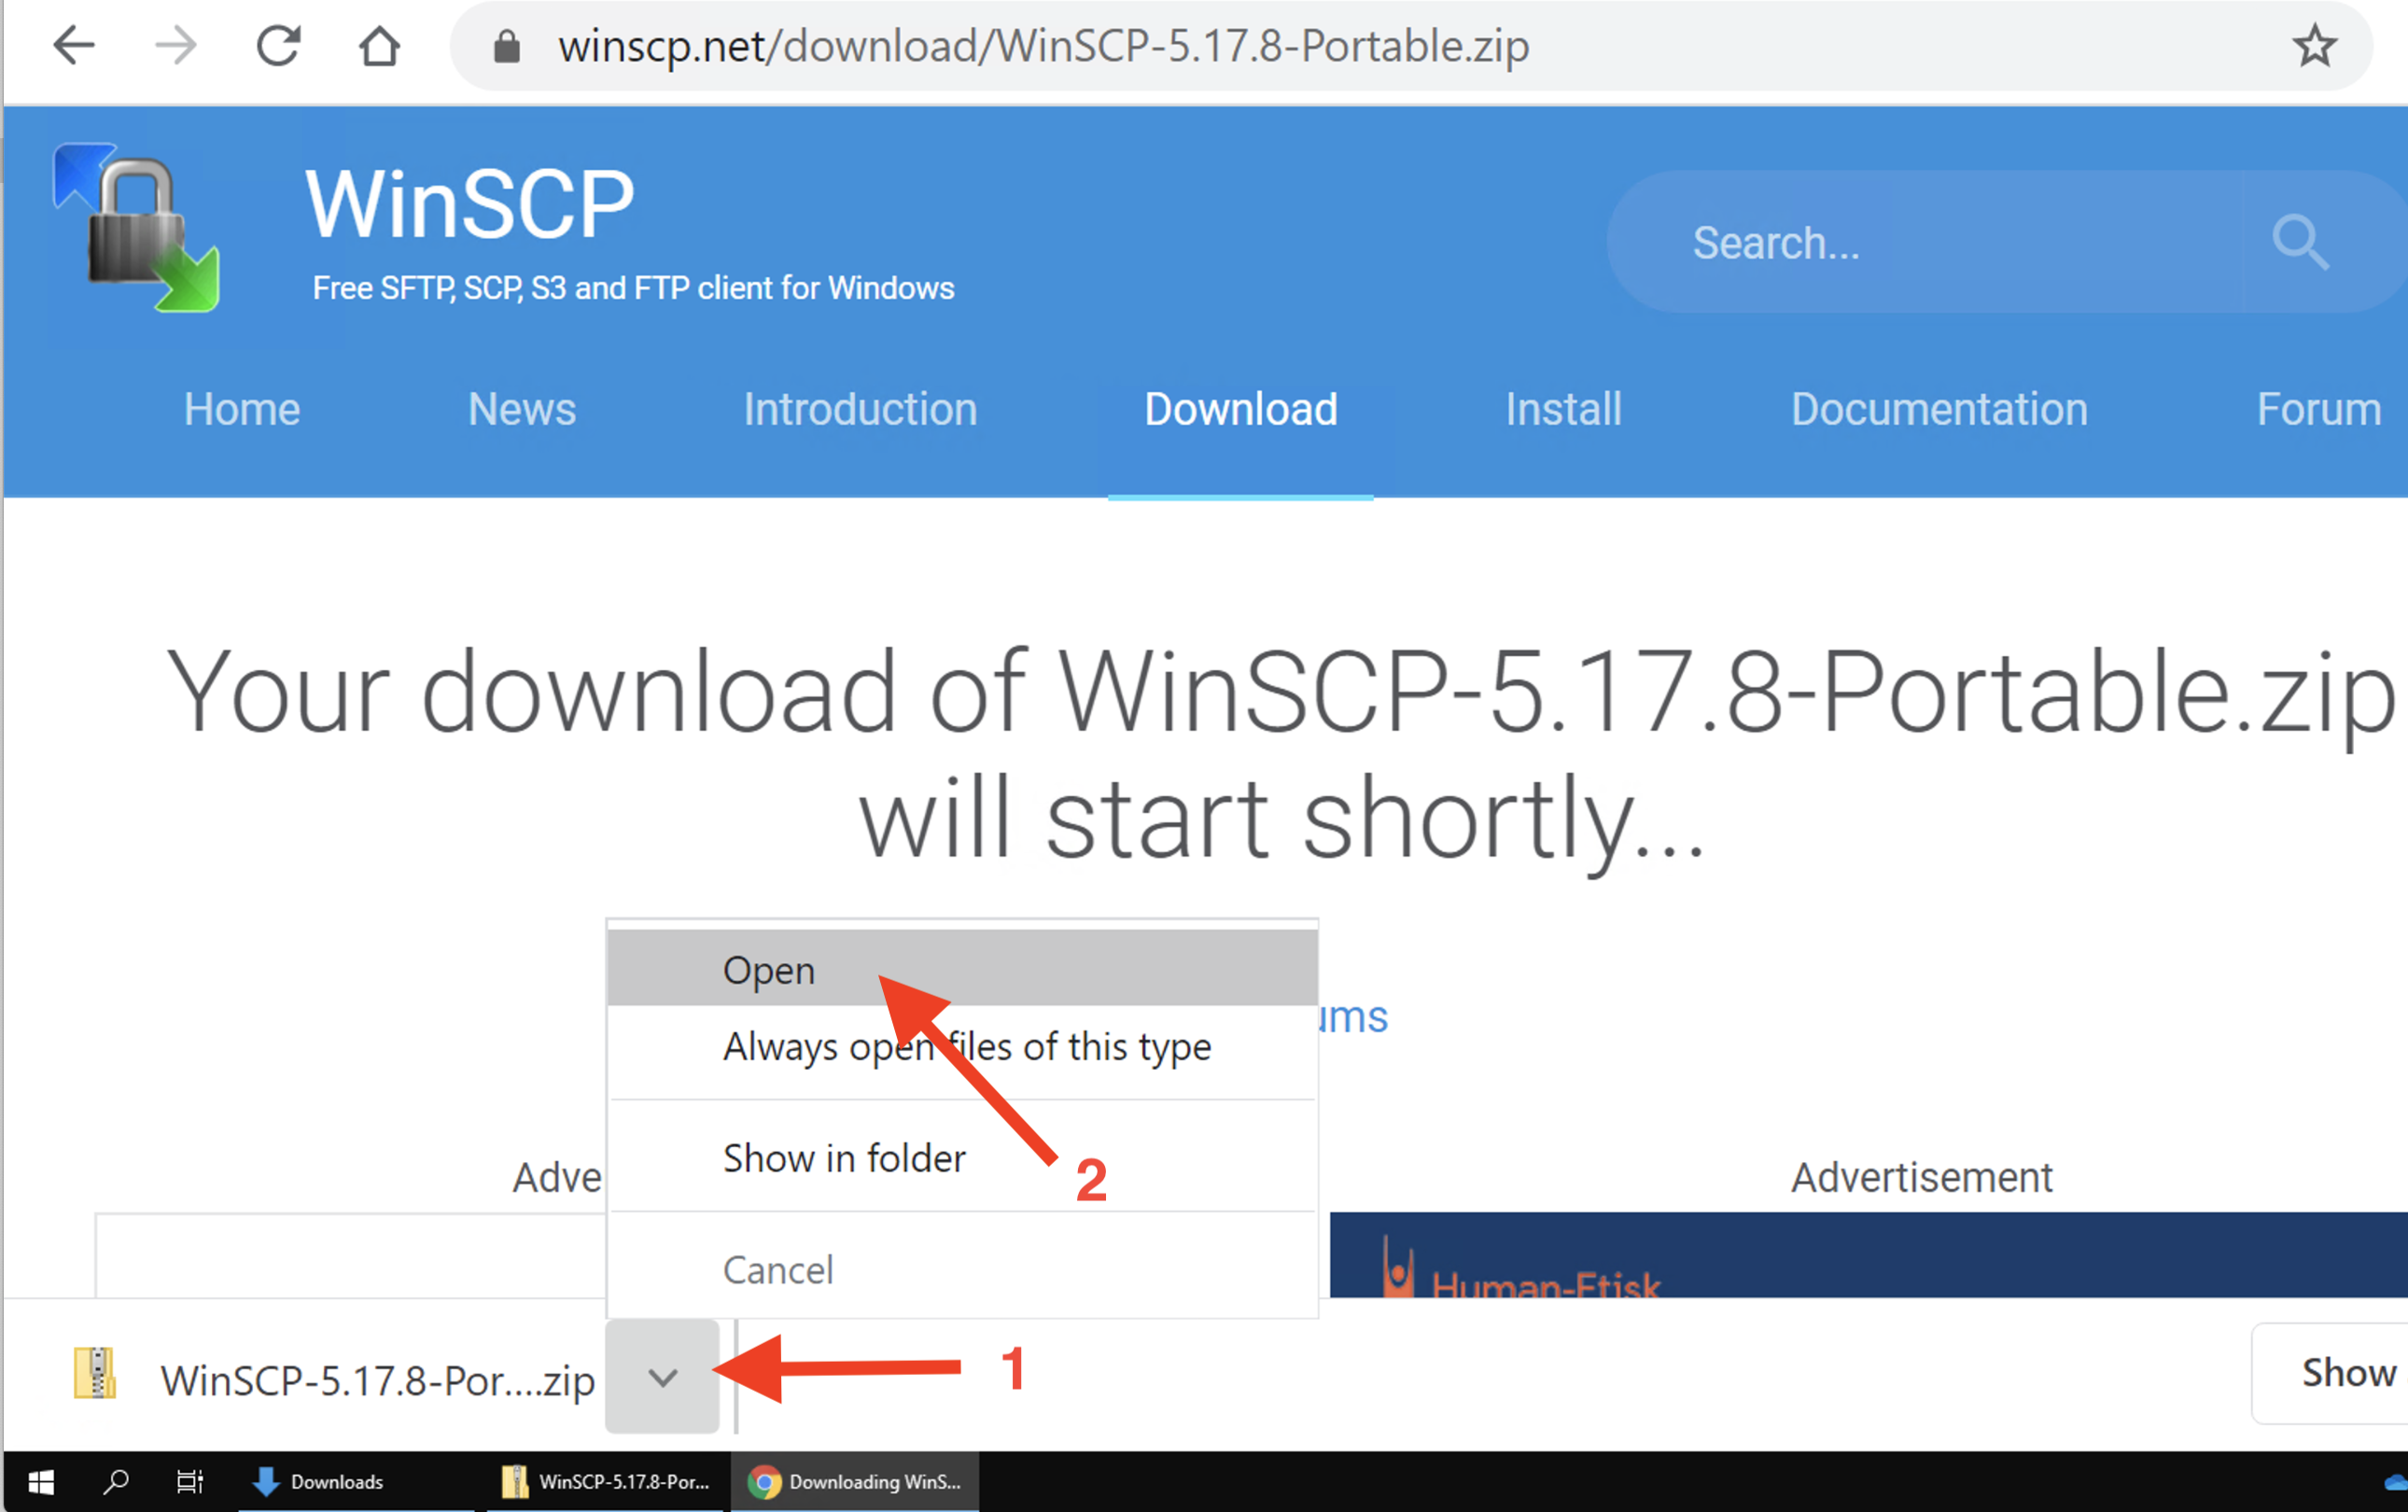Select Always open files of this type
This screenshot has width=2408, height=1512.
point(966,1047)
